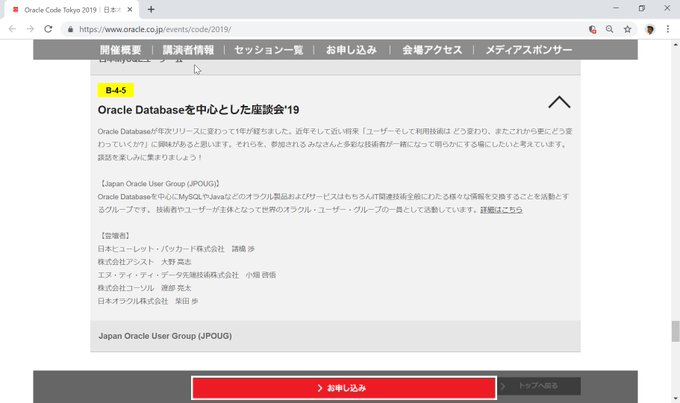Open the Chrome profile avatar
This screenshot has height=403, width=680.
(x=650, y=29)
